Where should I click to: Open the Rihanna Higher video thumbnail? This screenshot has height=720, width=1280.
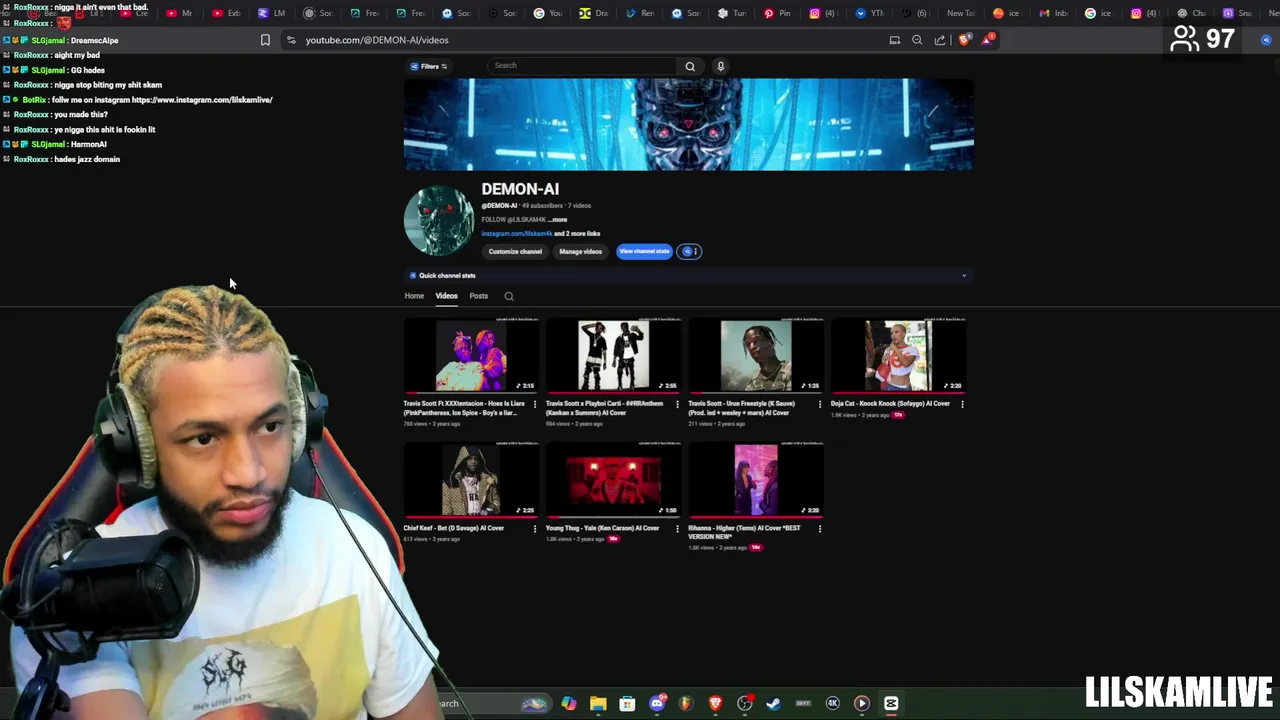tap(756, 480)
